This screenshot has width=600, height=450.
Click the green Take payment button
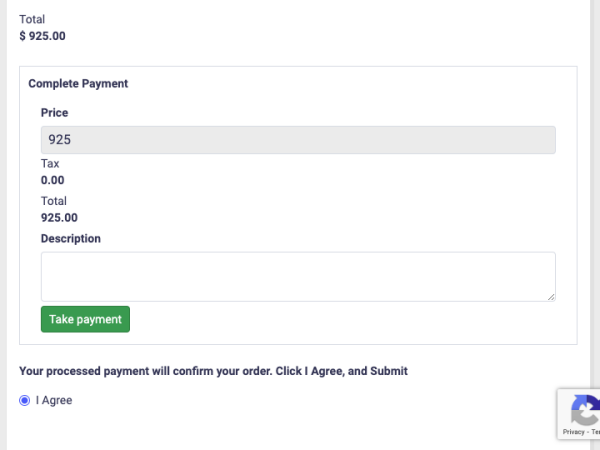(x=85, y=319)
